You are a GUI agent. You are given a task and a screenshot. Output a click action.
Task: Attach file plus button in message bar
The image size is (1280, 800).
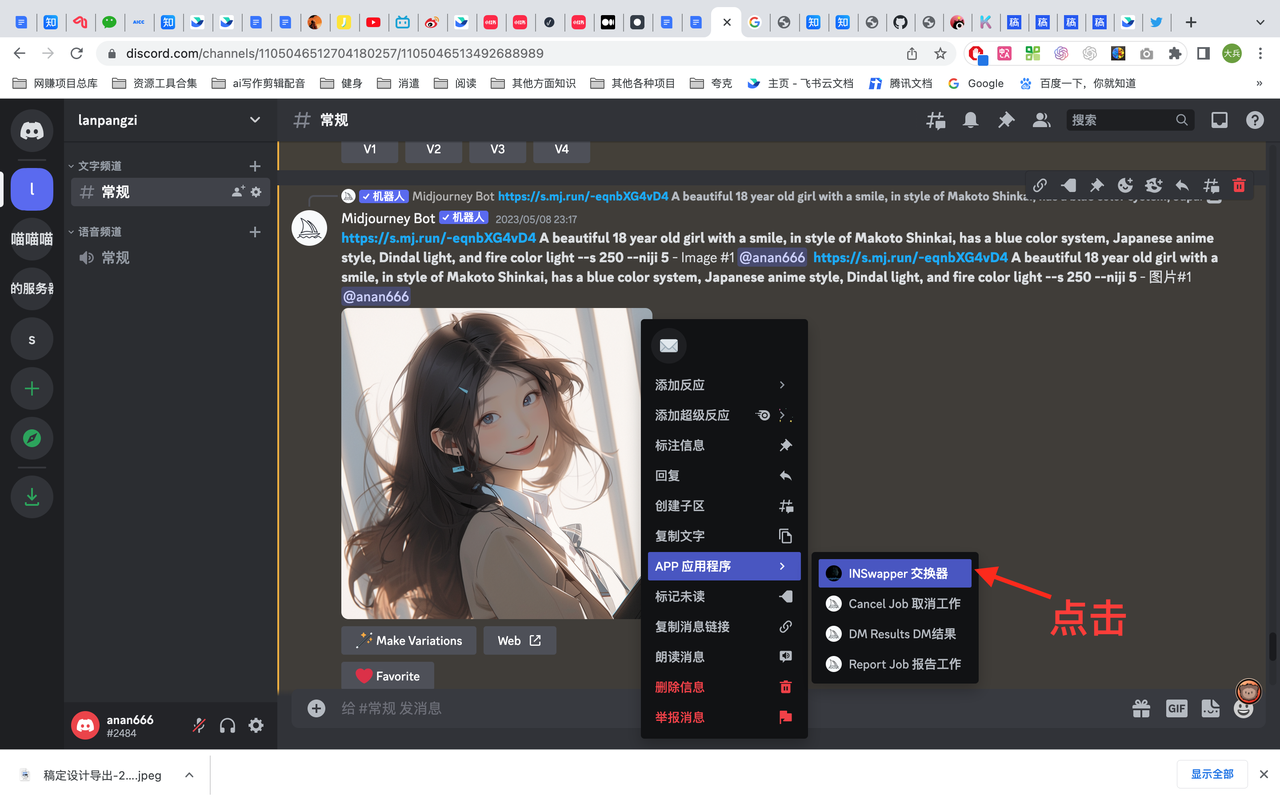(x=316, y=708)
